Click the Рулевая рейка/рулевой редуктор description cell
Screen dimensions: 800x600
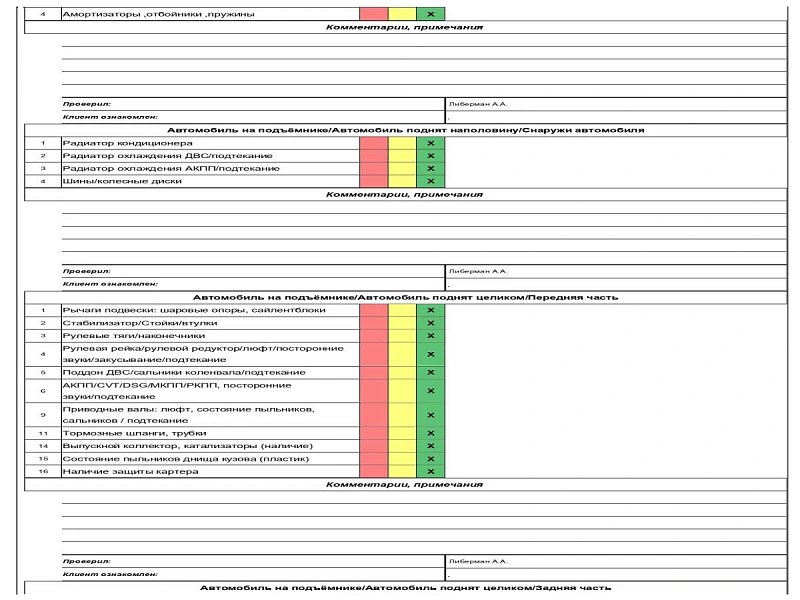click(209, 354)
